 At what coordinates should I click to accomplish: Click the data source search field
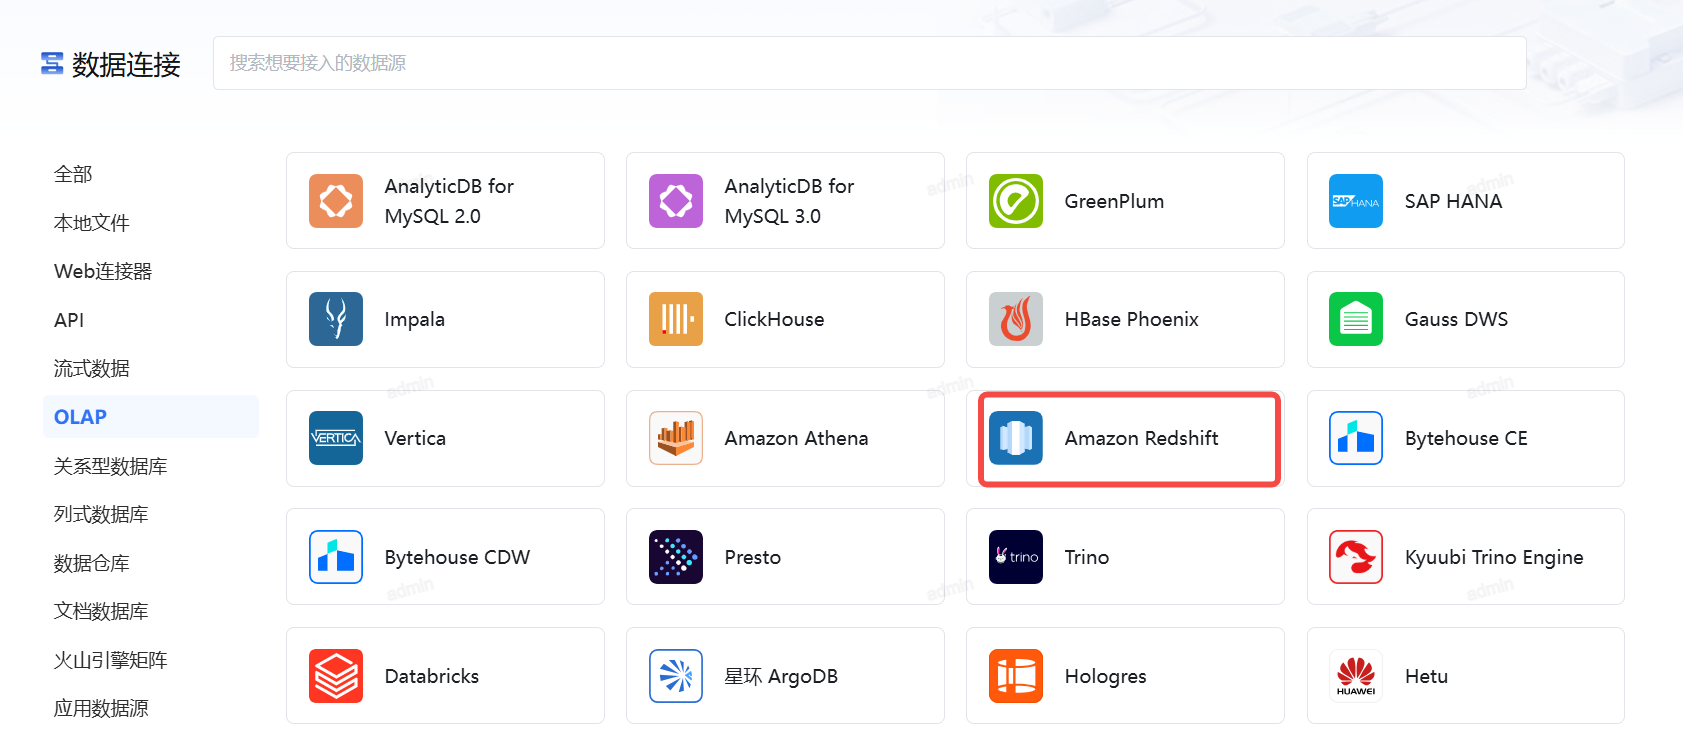click(x=869, y=63)
